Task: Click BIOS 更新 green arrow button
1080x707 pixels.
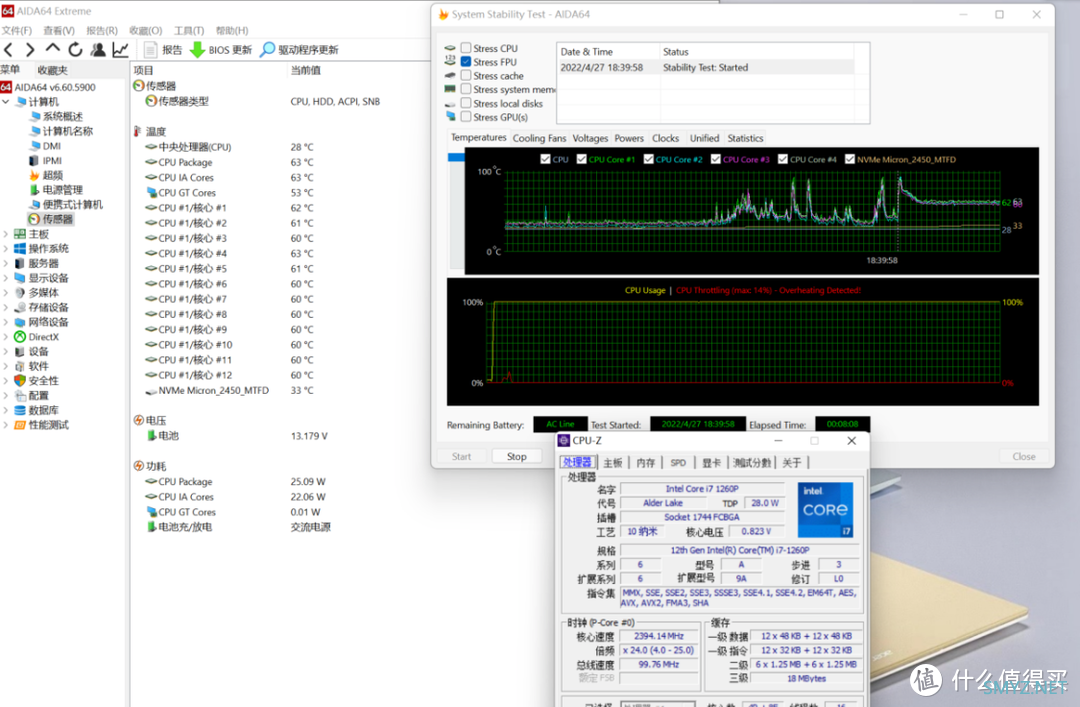Action: coord(221,50)
